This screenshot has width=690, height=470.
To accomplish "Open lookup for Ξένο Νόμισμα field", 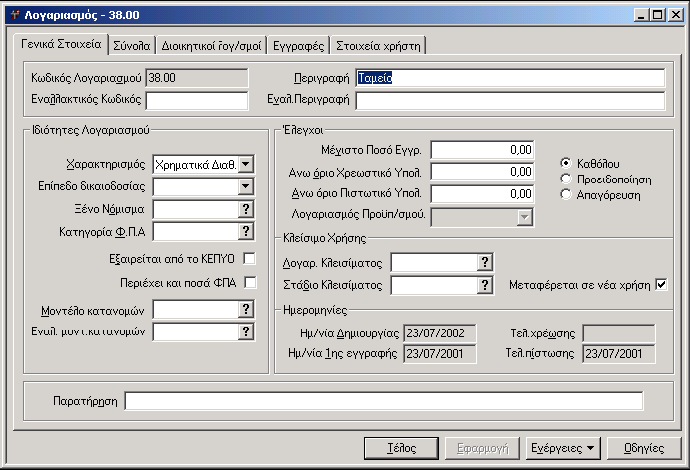I will [246, 209].
